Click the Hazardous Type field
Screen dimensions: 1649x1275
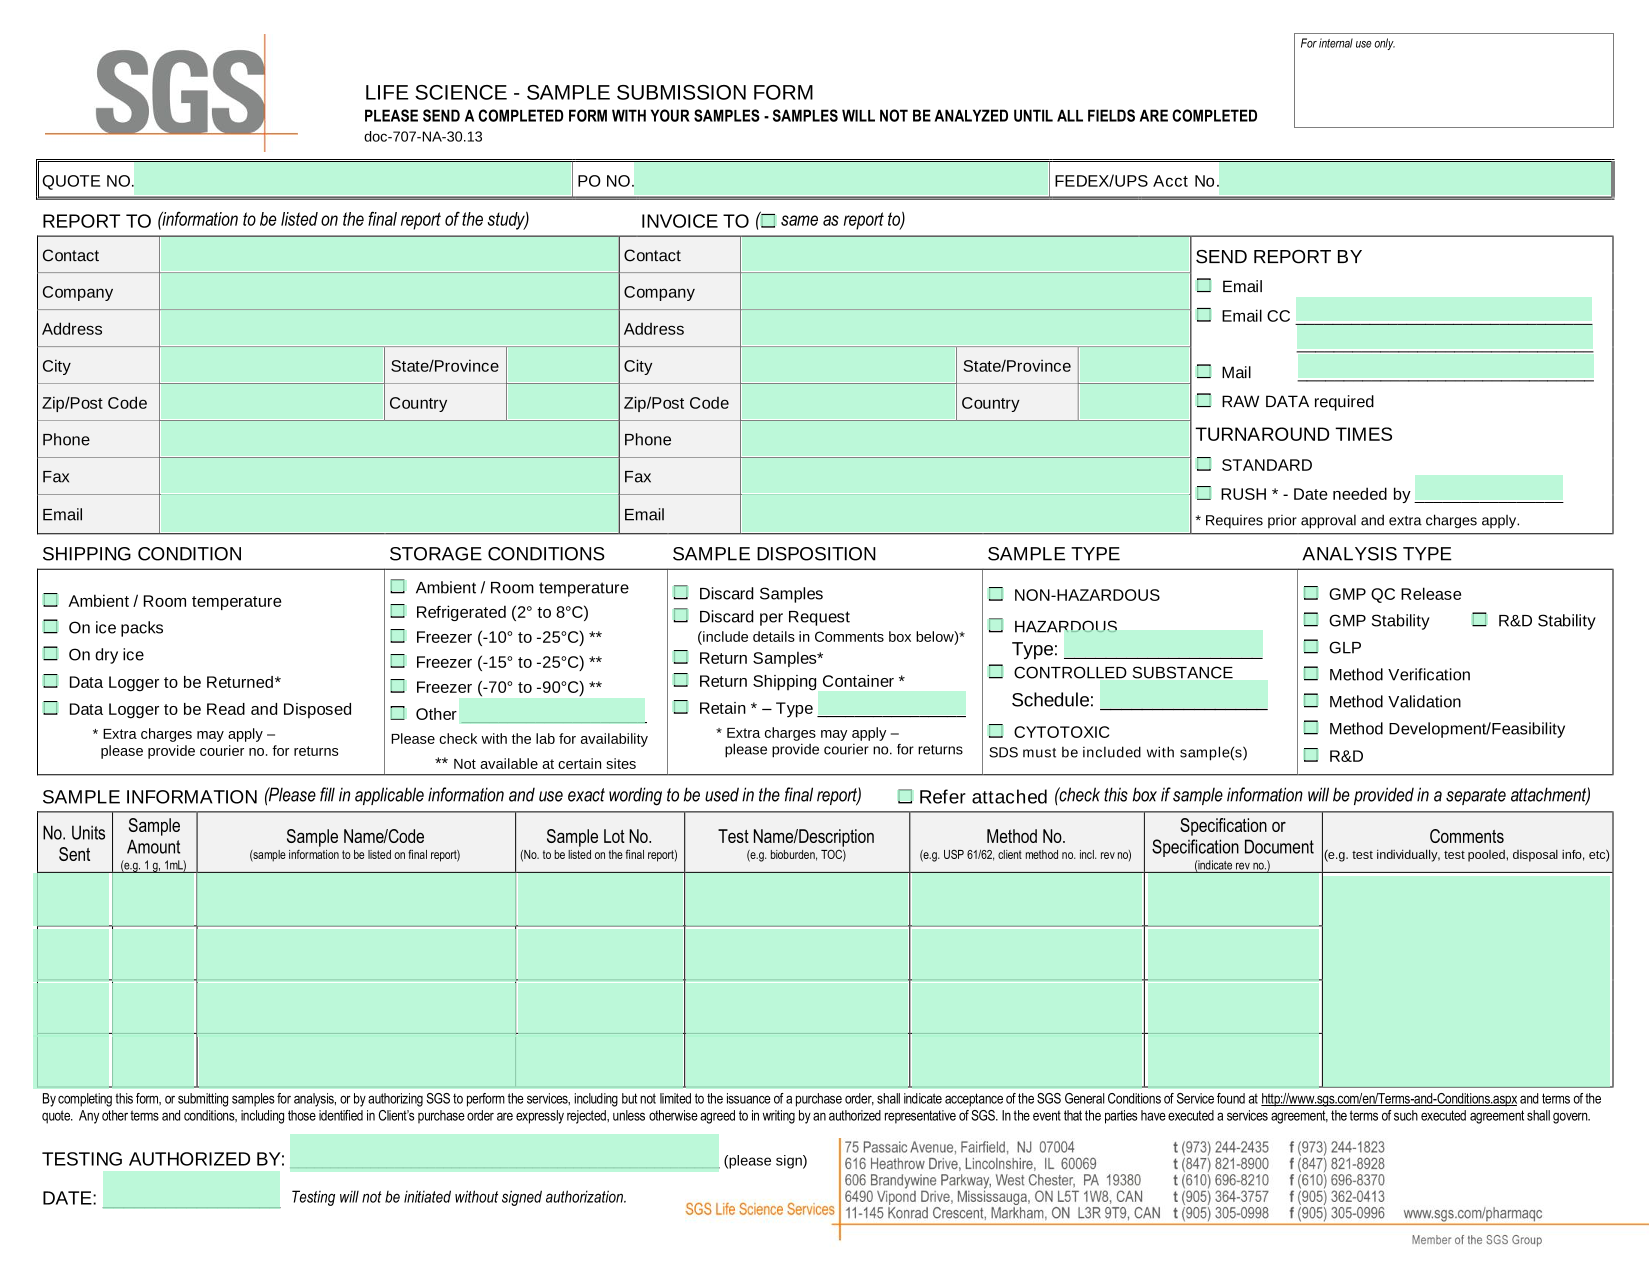[1162, 644]
